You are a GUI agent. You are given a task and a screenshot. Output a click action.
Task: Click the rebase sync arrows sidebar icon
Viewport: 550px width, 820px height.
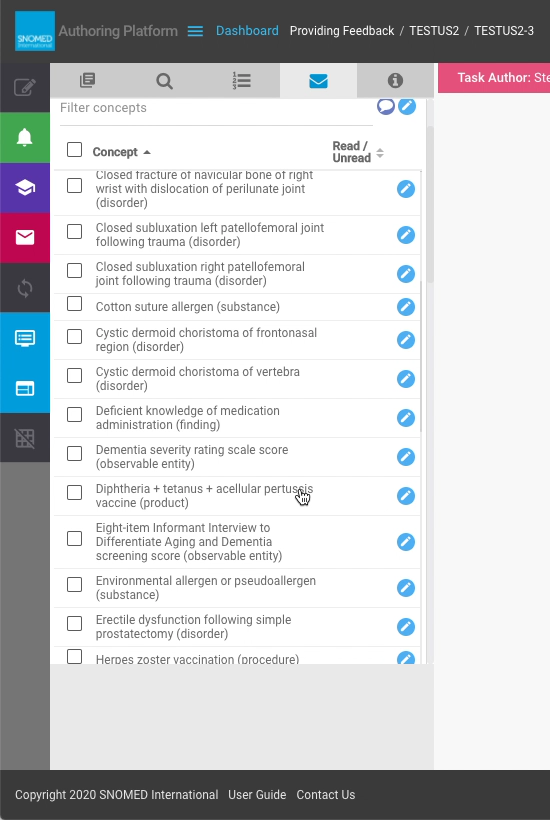click(25, 288)
